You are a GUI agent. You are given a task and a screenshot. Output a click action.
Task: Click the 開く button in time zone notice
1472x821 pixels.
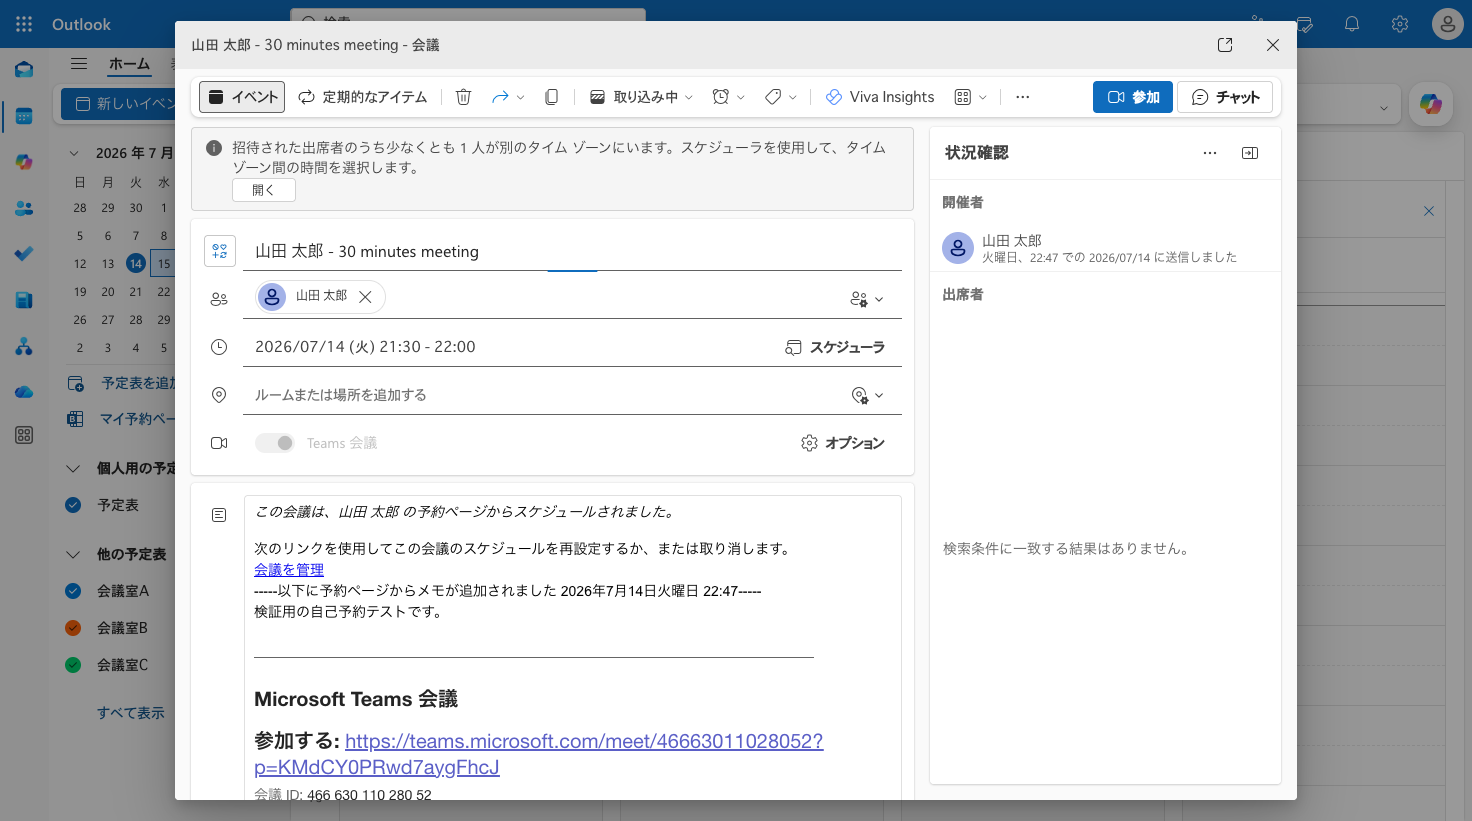[264, 190]
